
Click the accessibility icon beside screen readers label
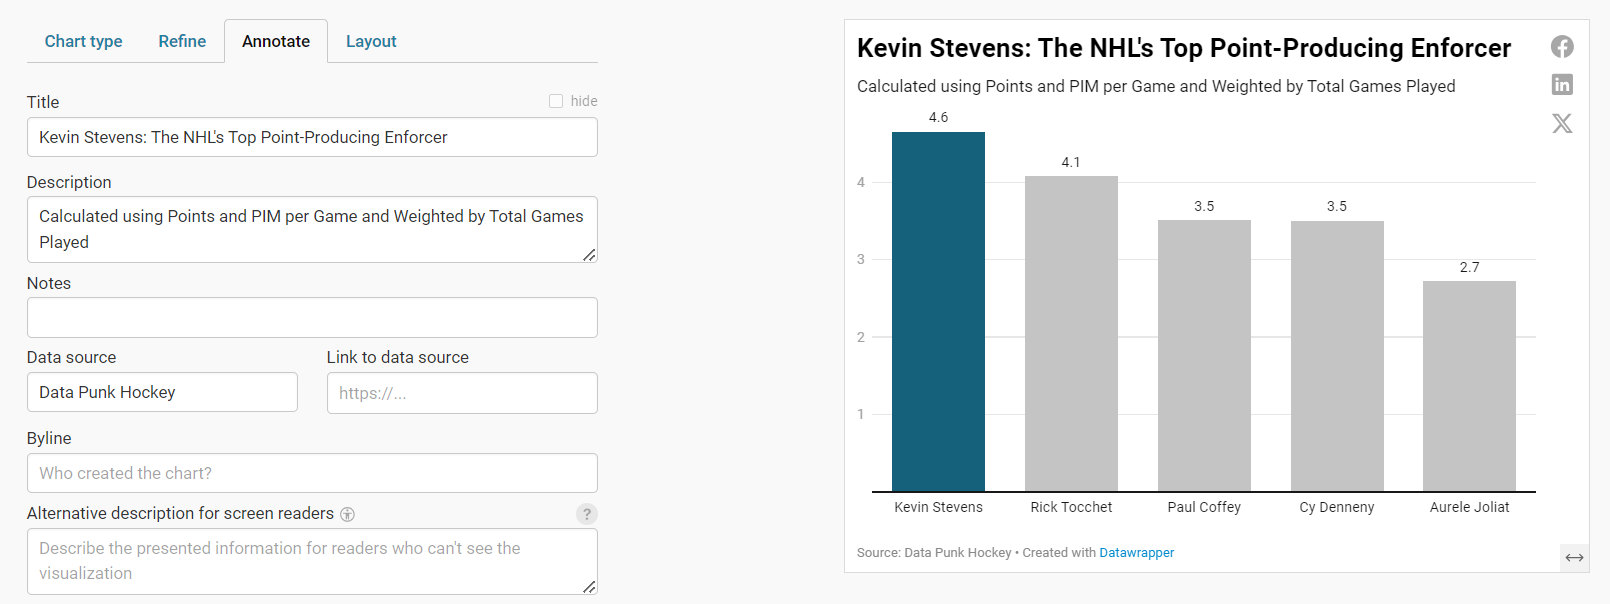347,514
